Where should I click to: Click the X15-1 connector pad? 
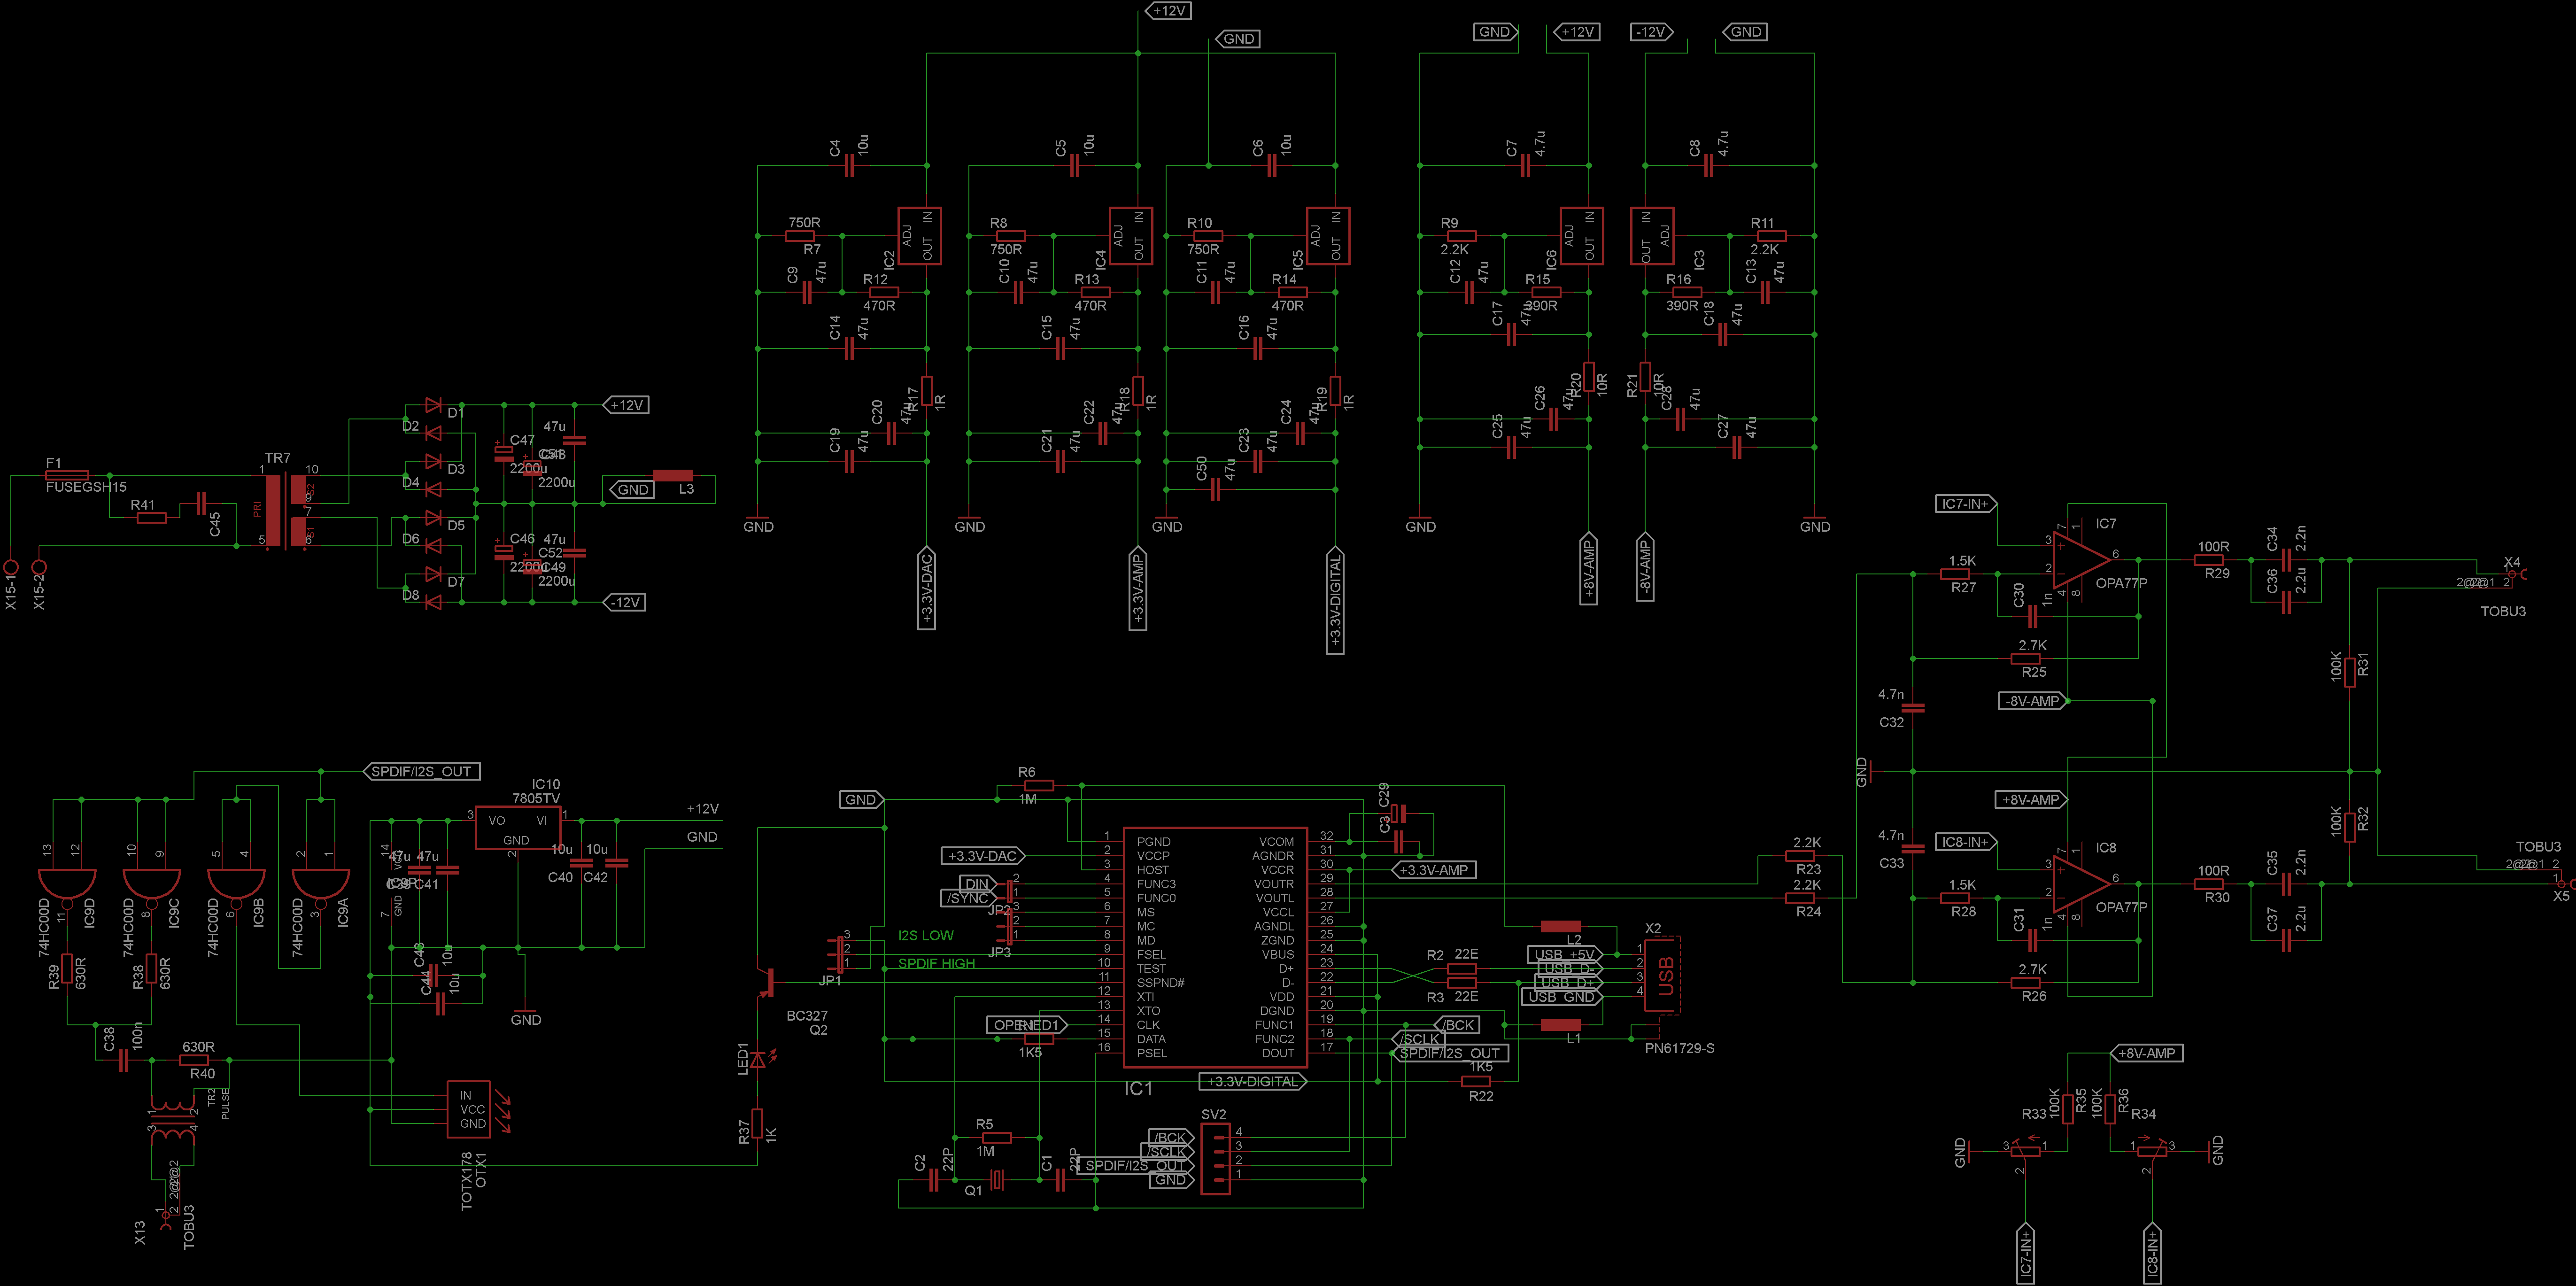pyautogui.click(x=11, y=567)
